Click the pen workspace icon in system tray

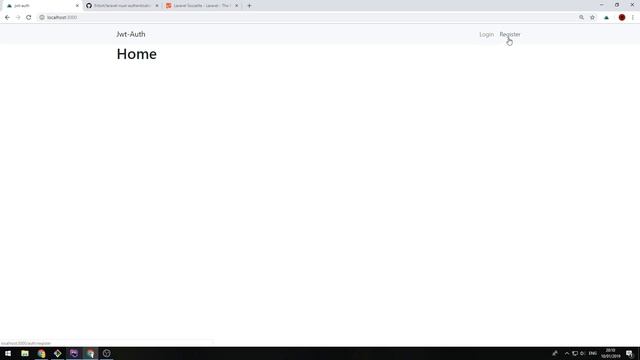click(x=555, y=353)
